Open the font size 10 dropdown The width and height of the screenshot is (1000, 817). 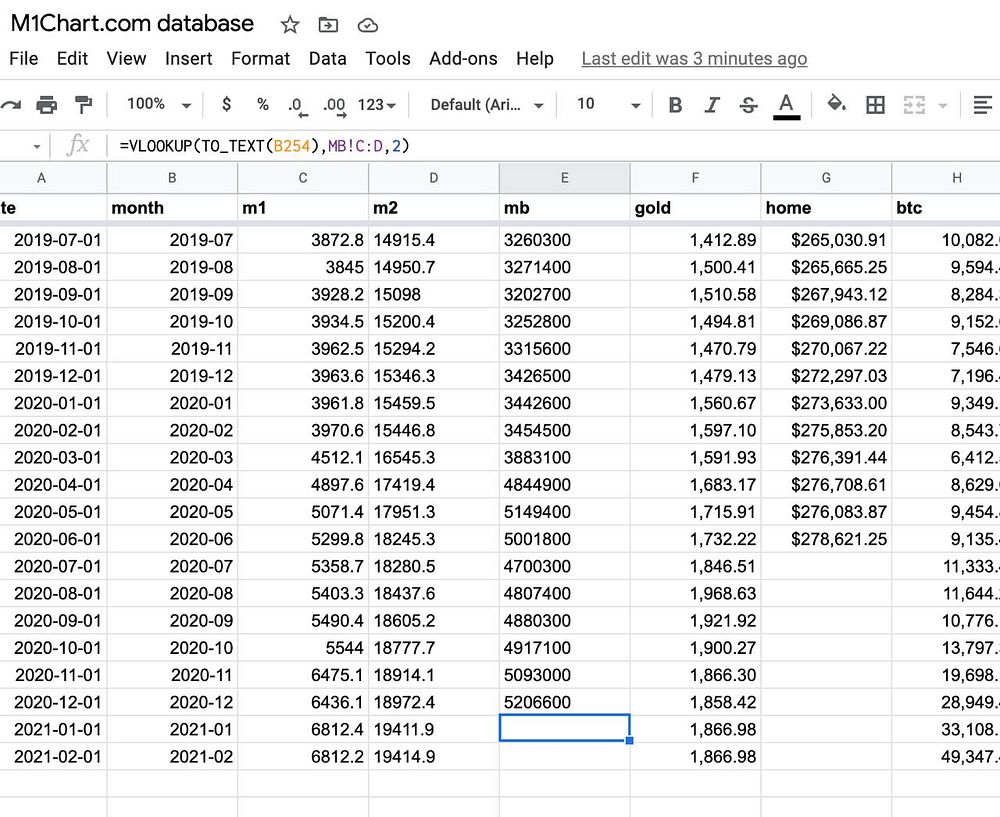(607, 104)
